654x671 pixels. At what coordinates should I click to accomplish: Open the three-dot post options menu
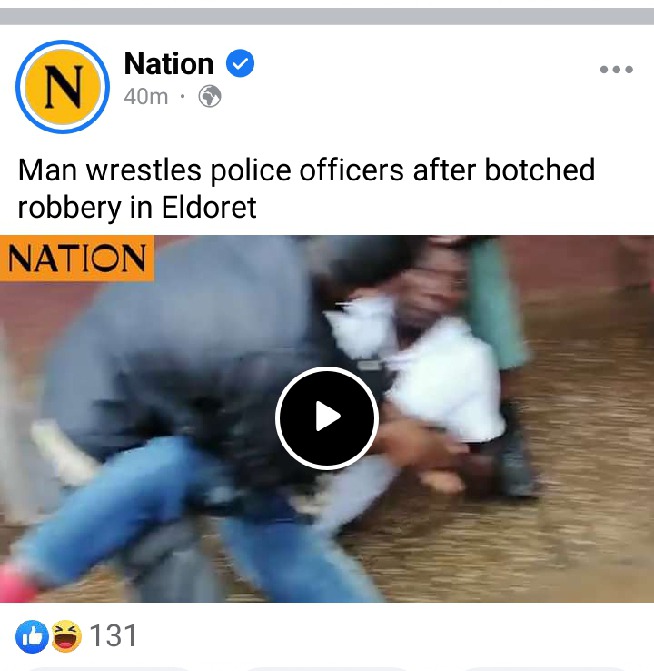tap(616, 69)
